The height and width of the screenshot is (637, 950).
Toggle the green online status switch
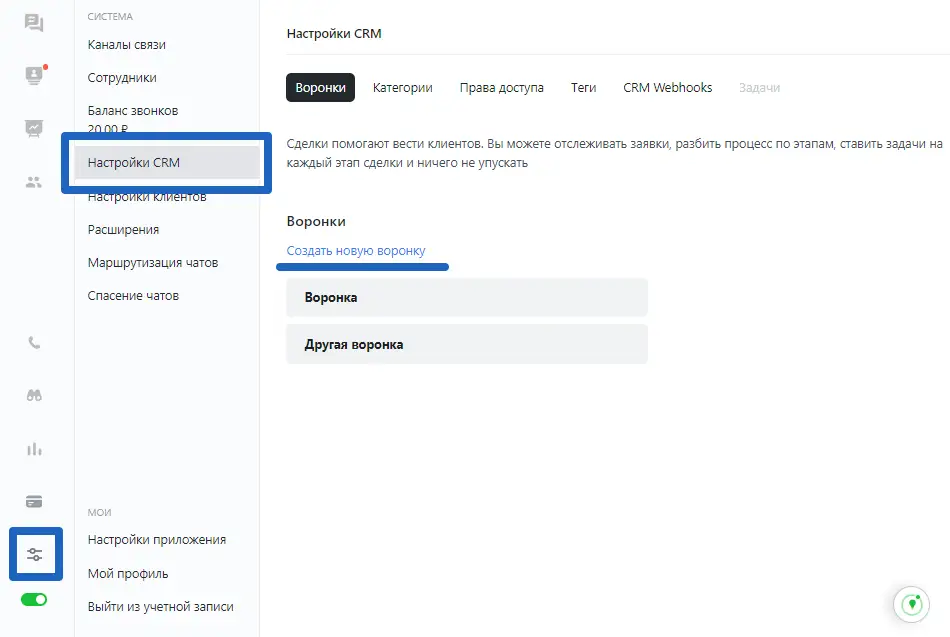[34, 600]
